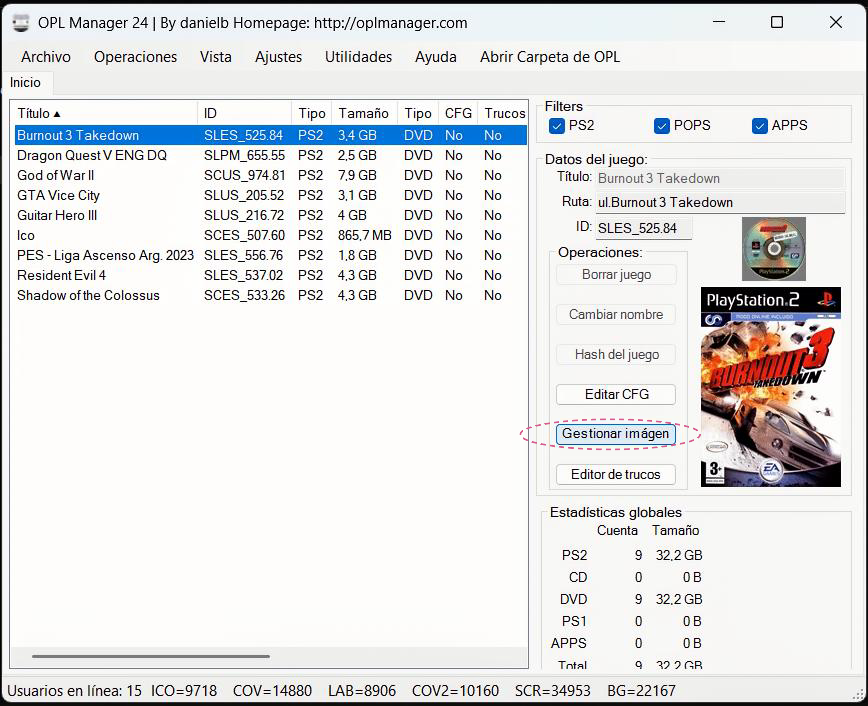The width and height of the screenshot is (868, 706).
Task: Open the Archivo menu
Action: tap(45, 57)
